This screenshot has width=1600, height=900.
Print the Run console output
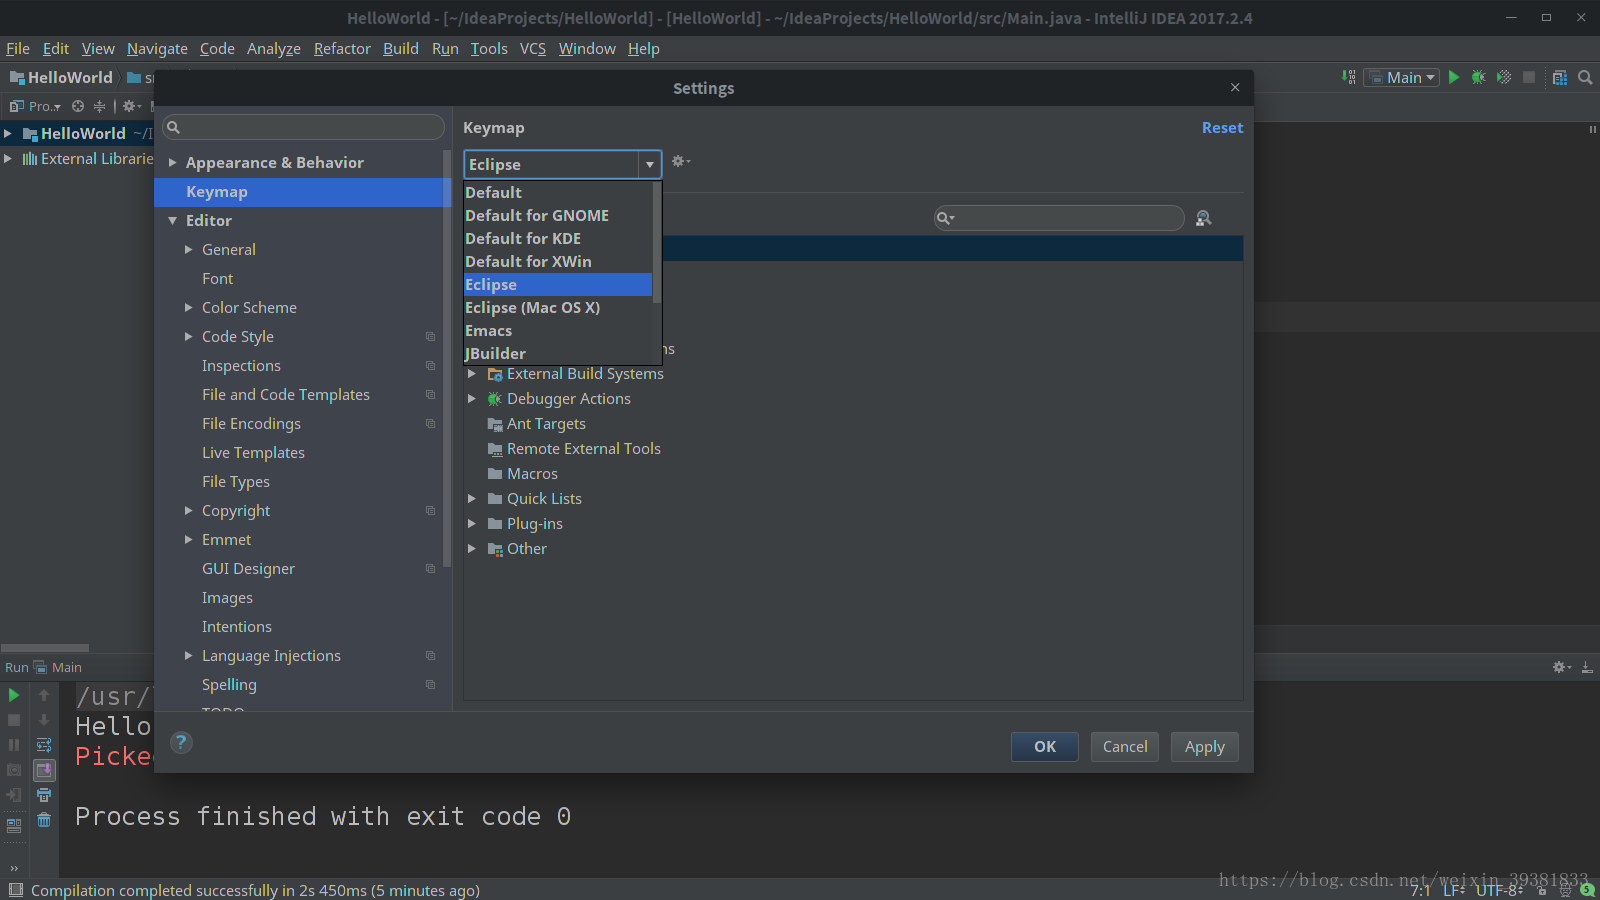(x=44, y=795)
